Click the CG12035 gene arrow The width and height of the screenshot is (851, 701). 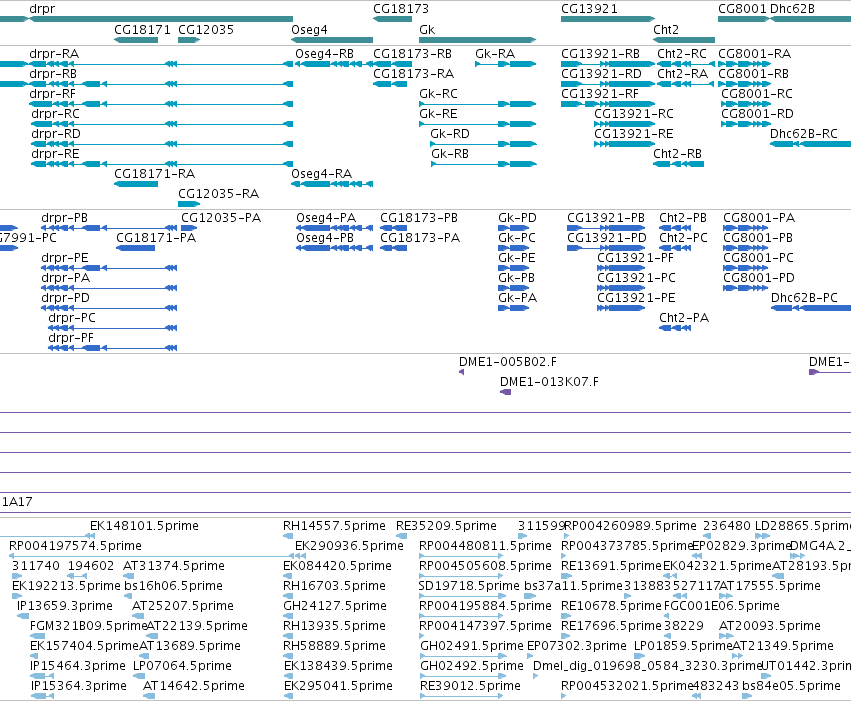pos(189,40)
